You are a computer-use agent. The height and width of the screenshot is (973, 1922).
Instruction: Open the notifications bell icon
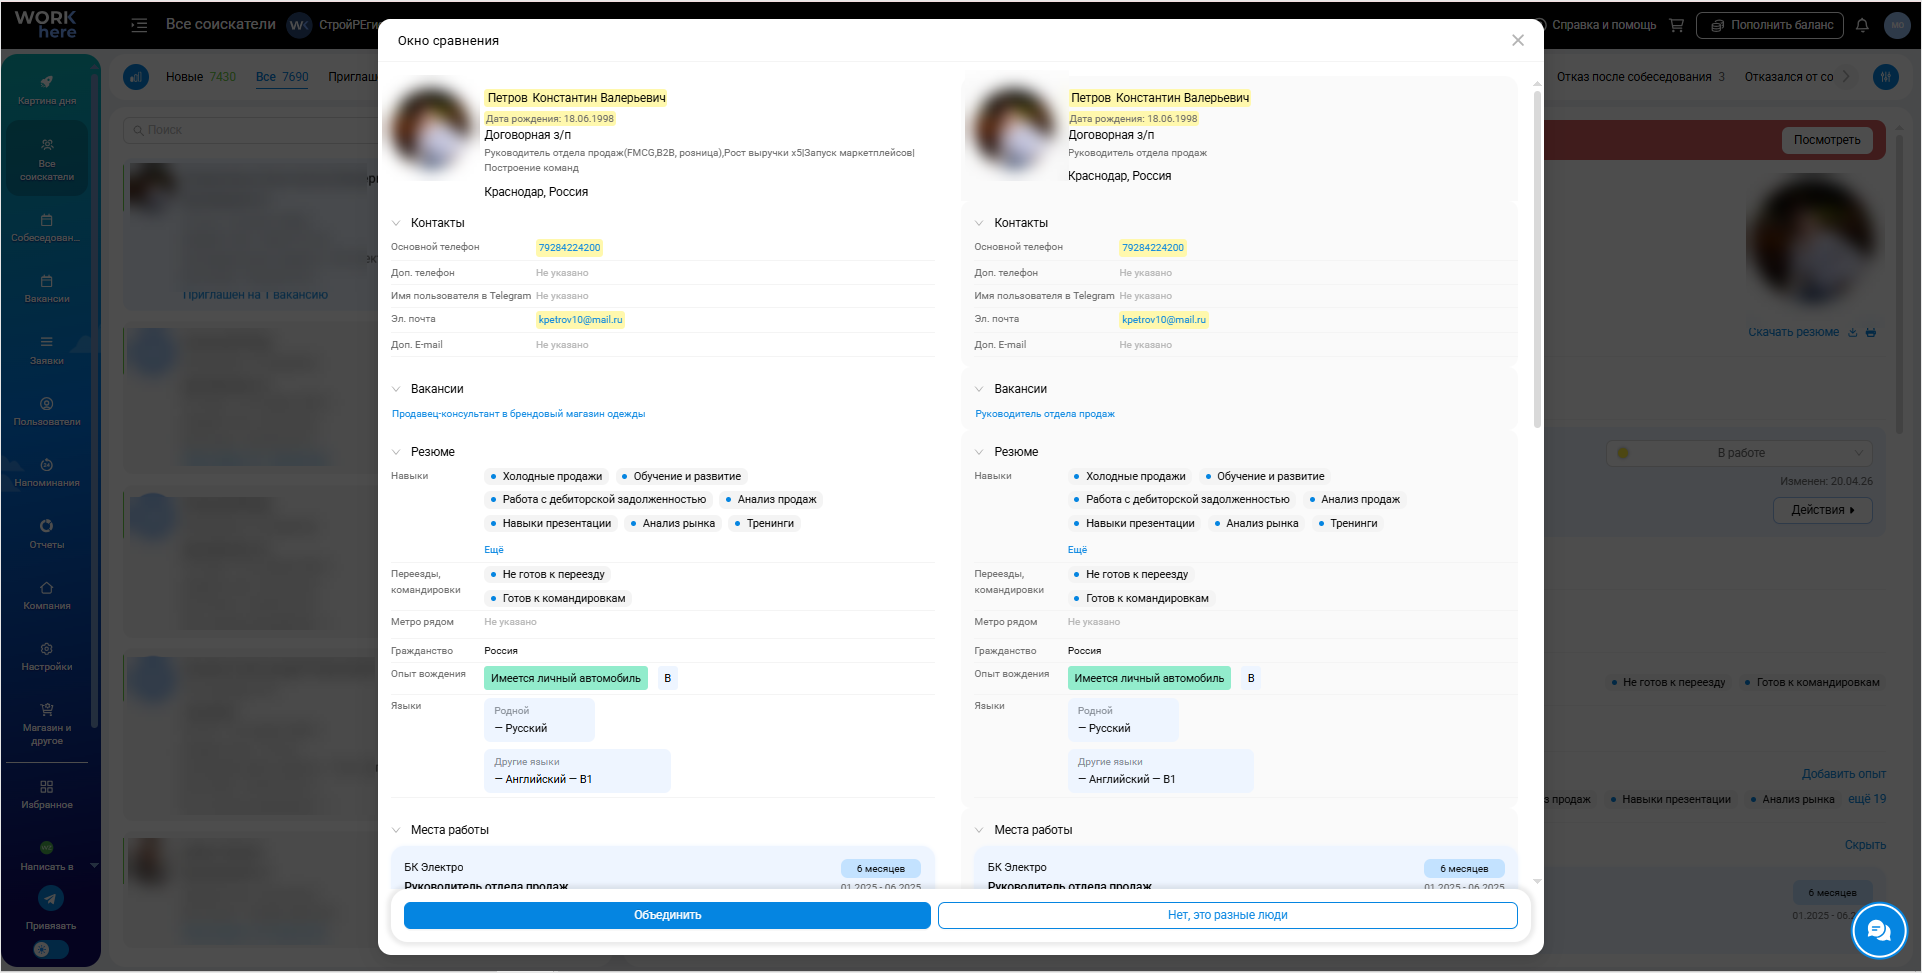point(1862,25)
